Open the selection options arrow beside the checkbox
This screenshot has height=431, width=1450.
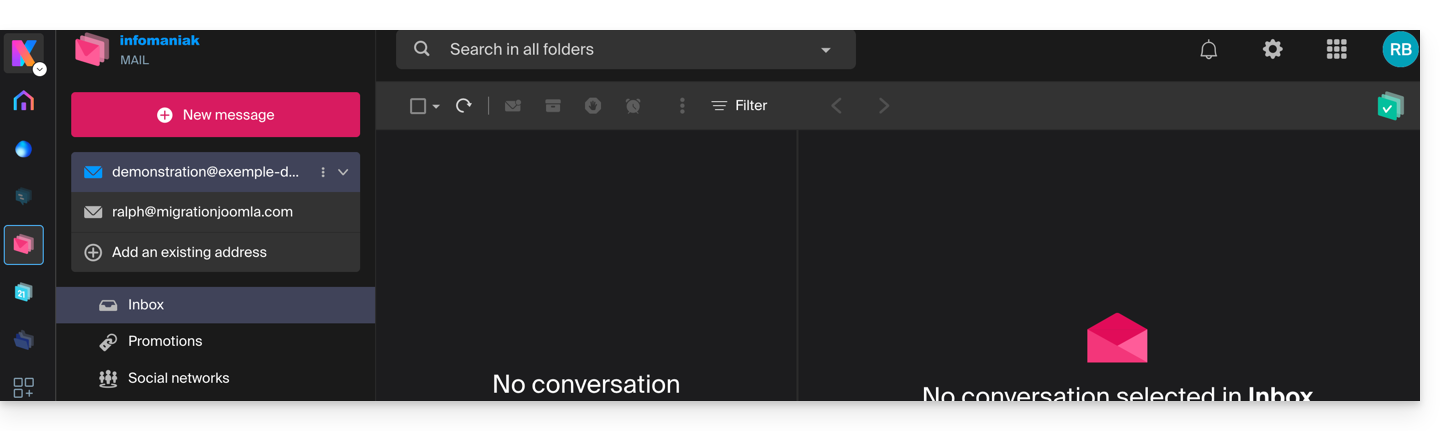coord(436,107)
